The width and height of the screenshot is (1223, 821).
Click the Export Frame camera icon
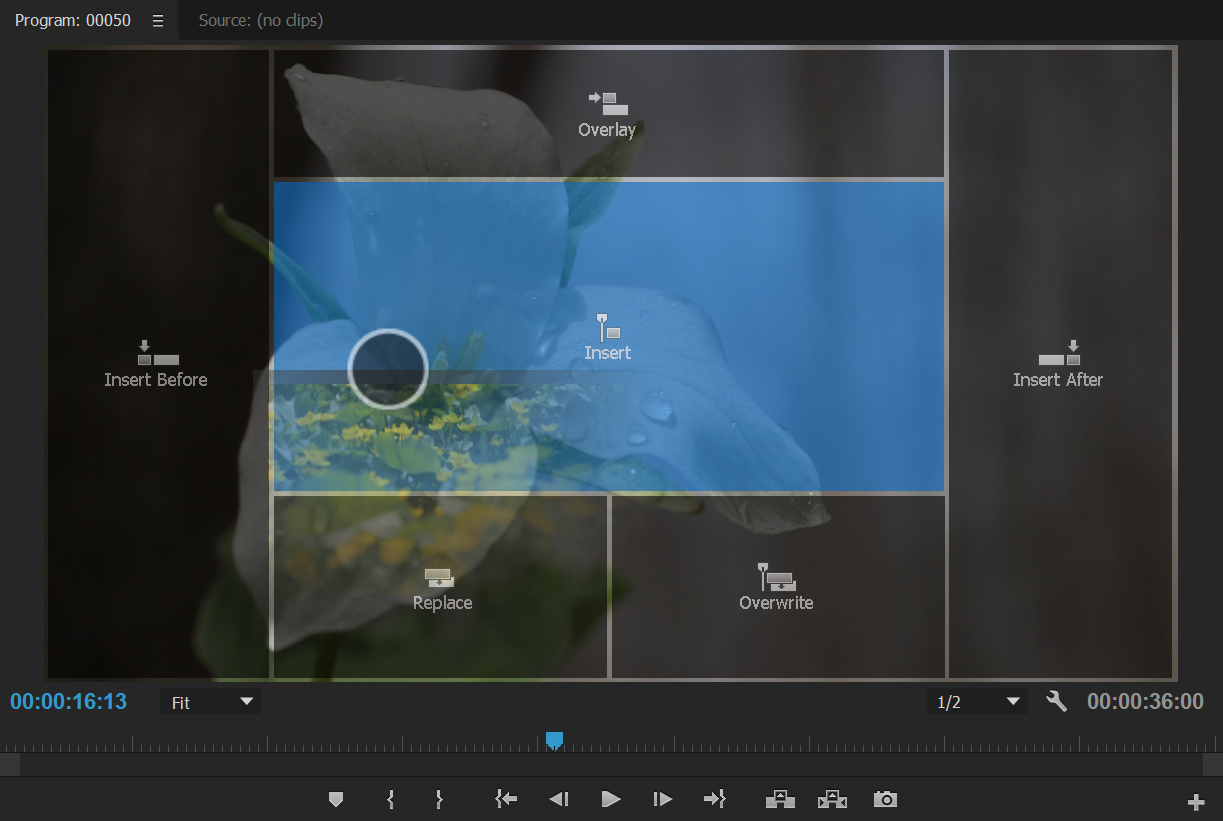884,799
